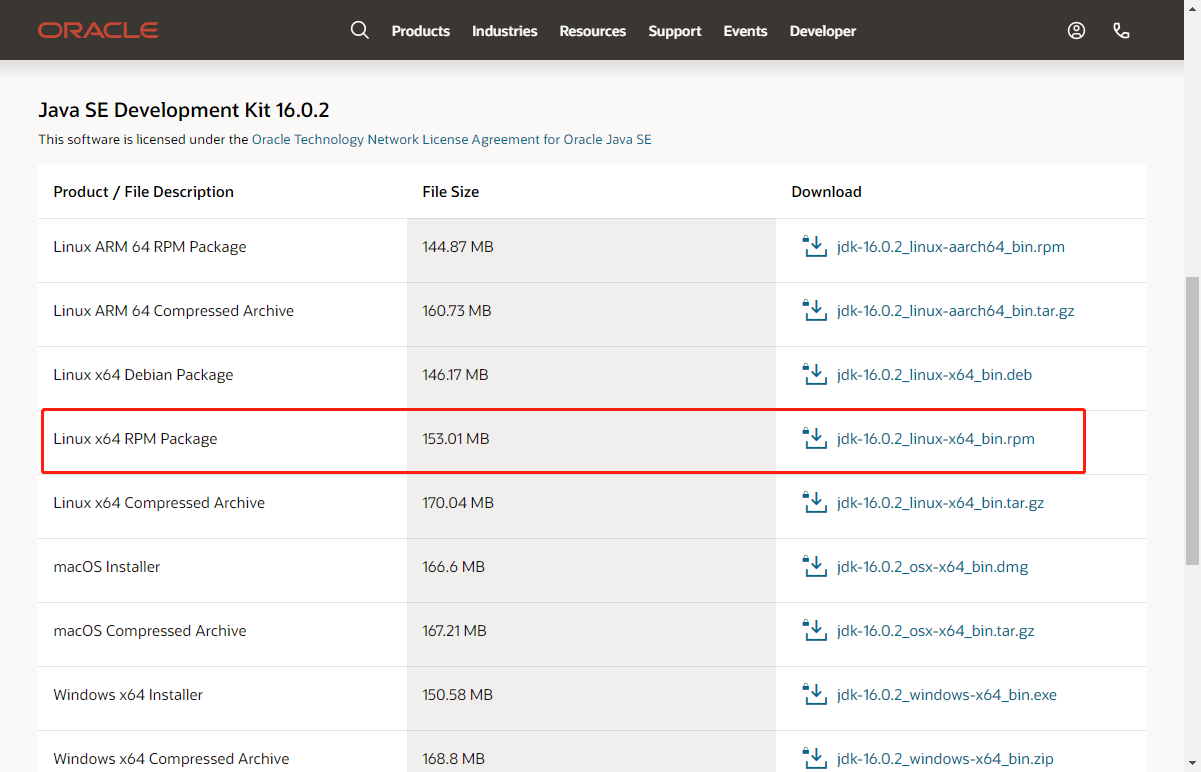Click the 160.73 MB file size
Screen dimensions: 1201x772
click(x=457, y=311)
